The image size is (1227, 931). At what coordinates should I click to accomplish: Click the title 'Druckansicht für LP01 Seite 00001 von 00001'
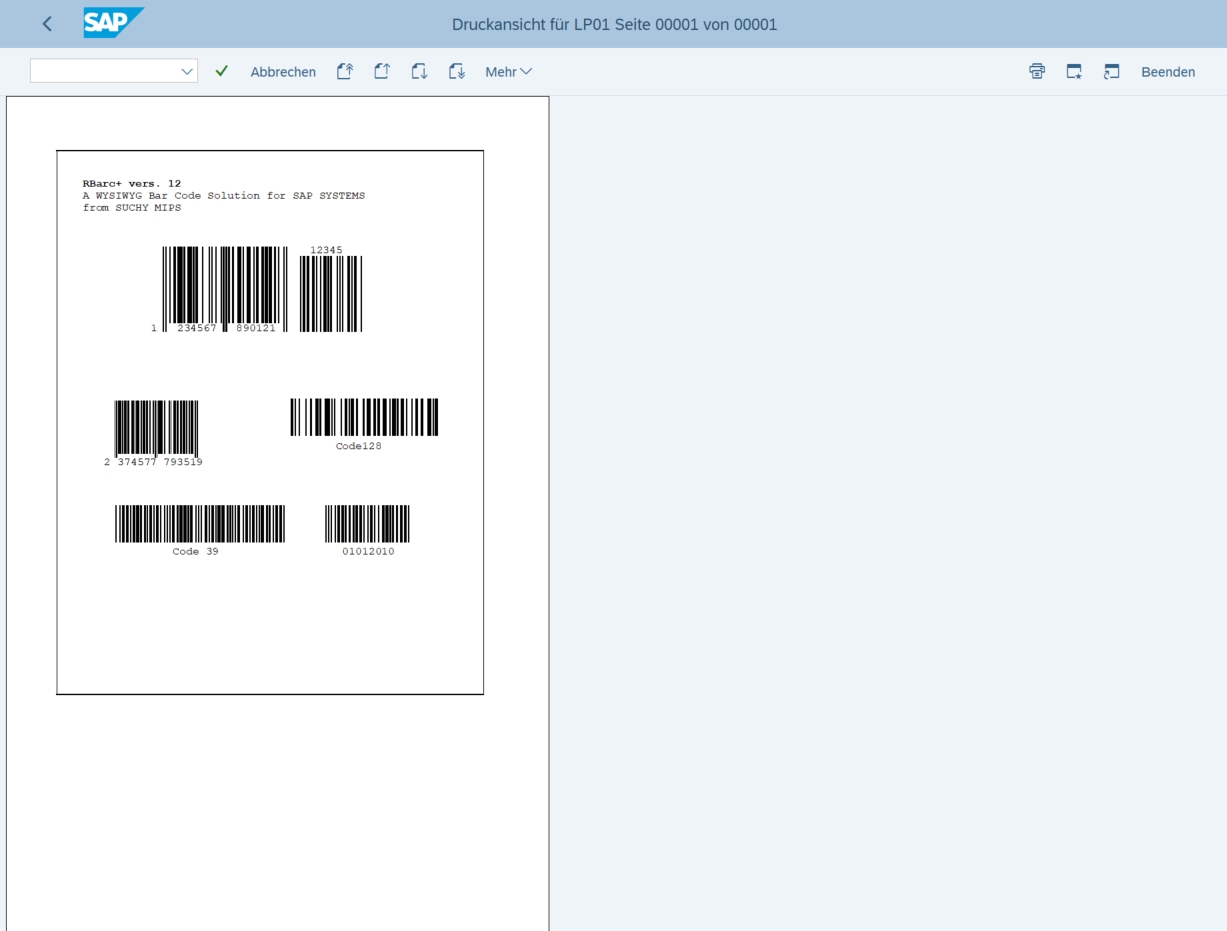click(614, 24)
